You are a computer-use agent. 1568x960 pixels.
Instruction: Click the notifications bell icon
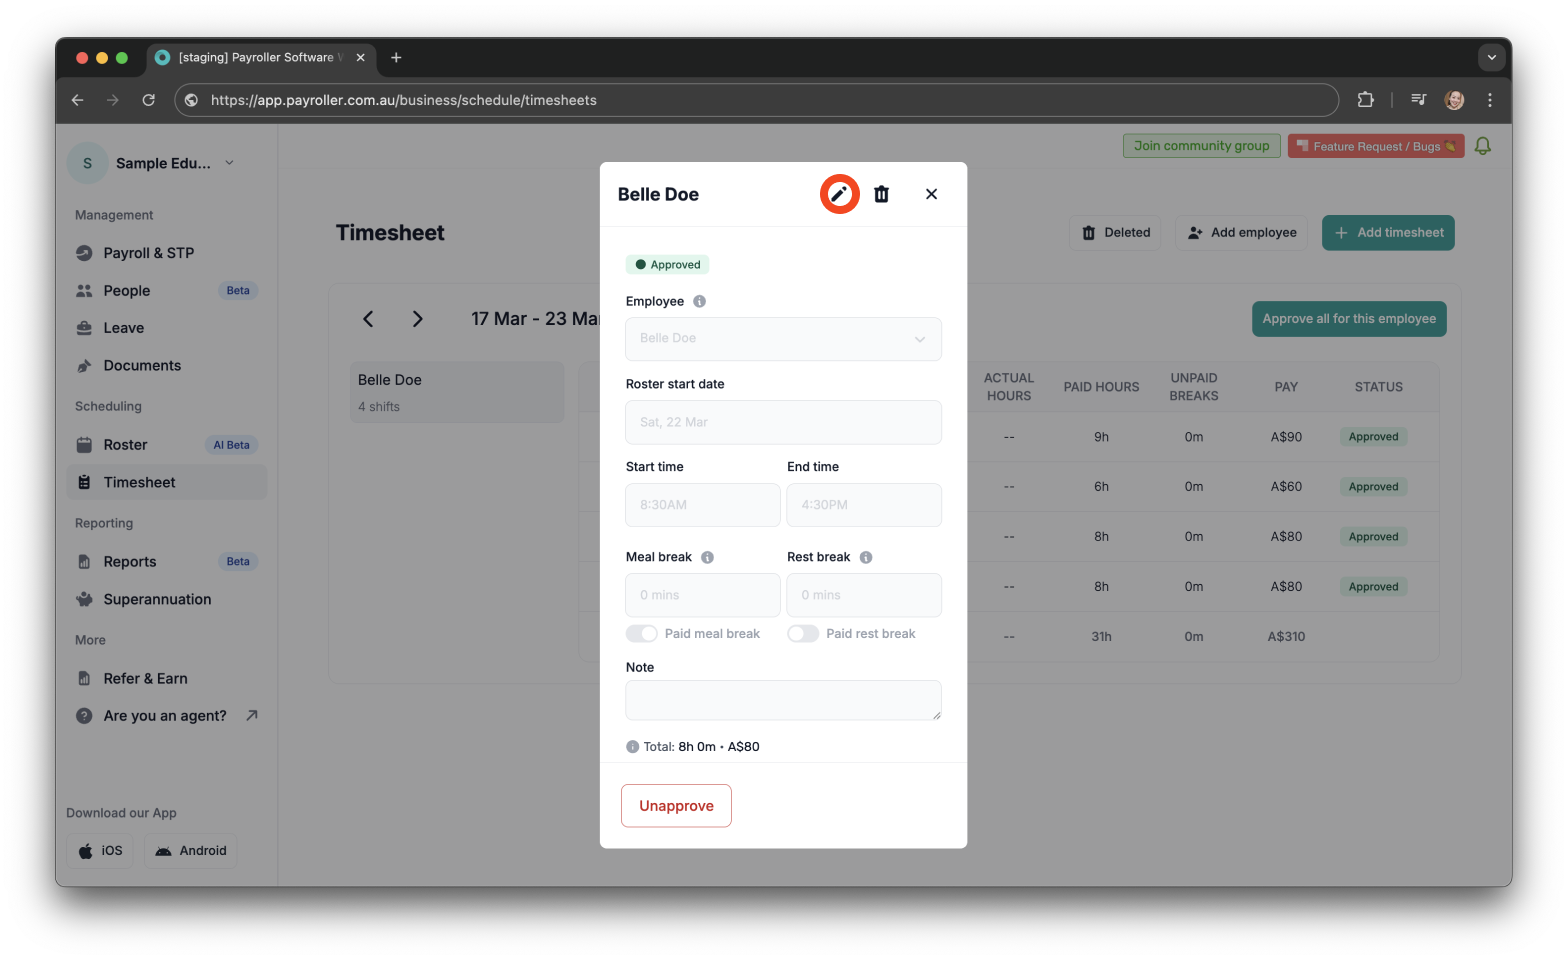click(x=1483, y=146)
